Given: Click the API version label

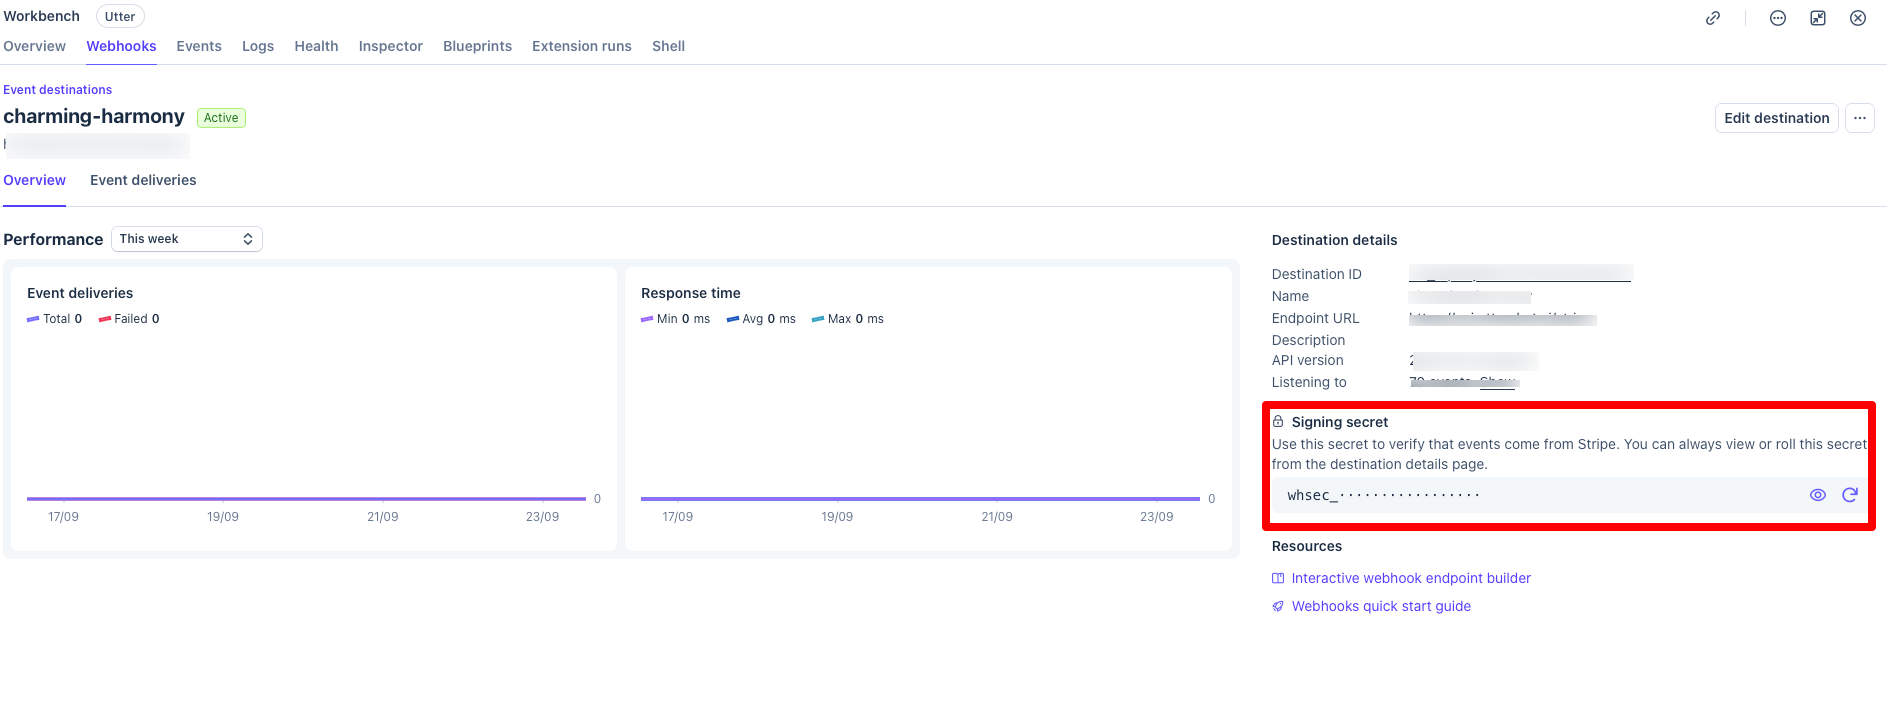Looking at the screenshot, I should pyautogui.click(x=1308, y=360).
